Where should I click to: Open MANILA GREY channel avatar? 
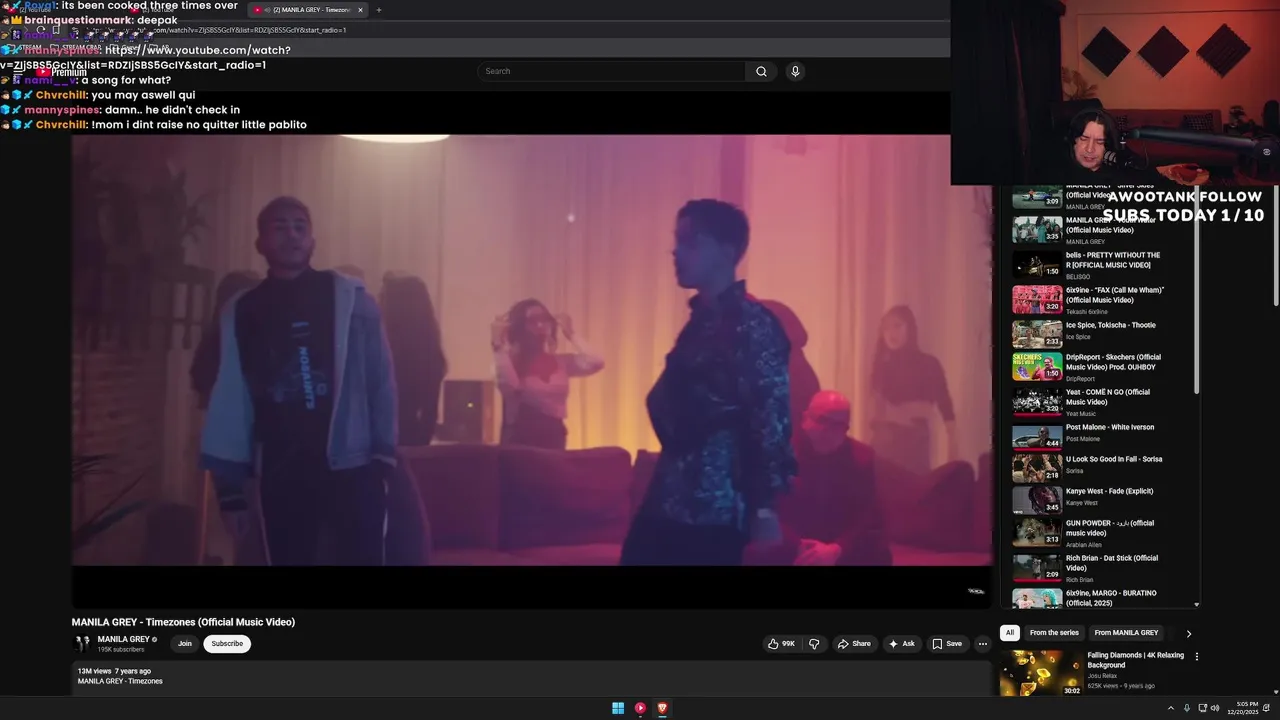click(x=82, y=644)
